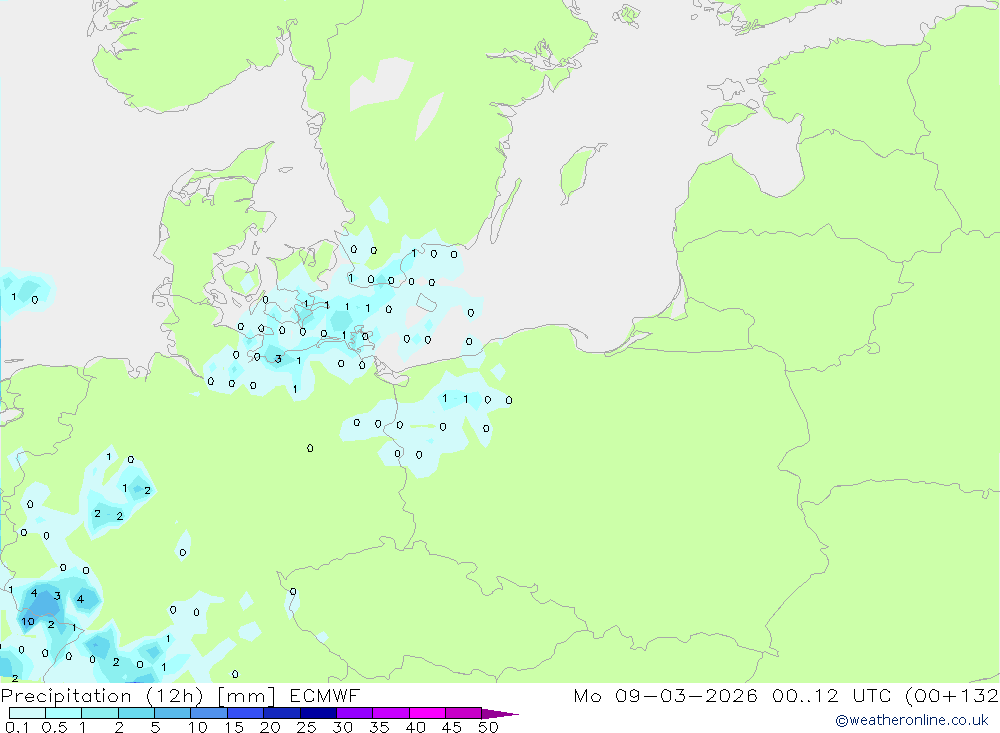The image size is (1000, 733).
Task: Click the "0.5" legend scale label
Action: pyautogui.click(x=54, y=727)
